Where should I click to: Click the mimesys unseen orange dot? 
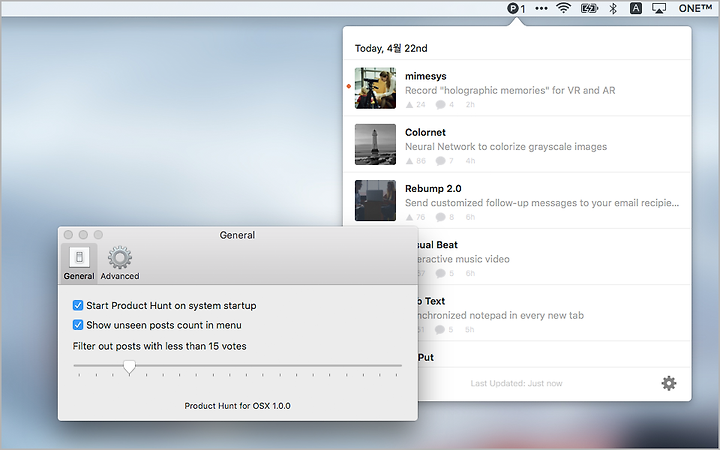tap(349, 86)
